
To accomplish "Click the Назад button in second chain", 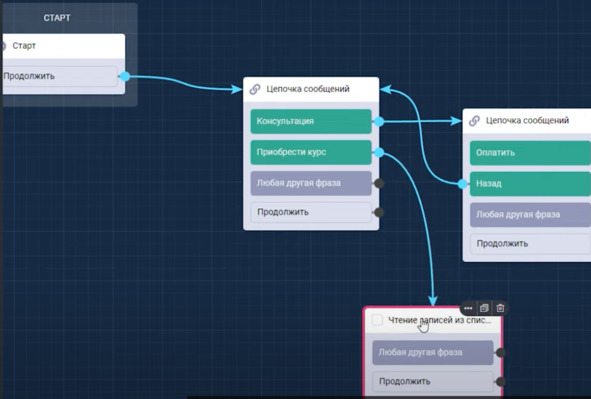I will coord(530,184).
